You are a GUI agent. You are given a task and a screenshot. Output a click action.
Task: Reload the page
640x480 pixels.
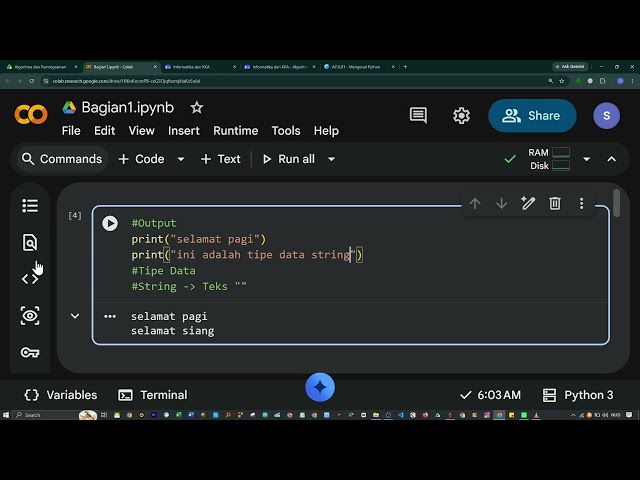[31, 81]
